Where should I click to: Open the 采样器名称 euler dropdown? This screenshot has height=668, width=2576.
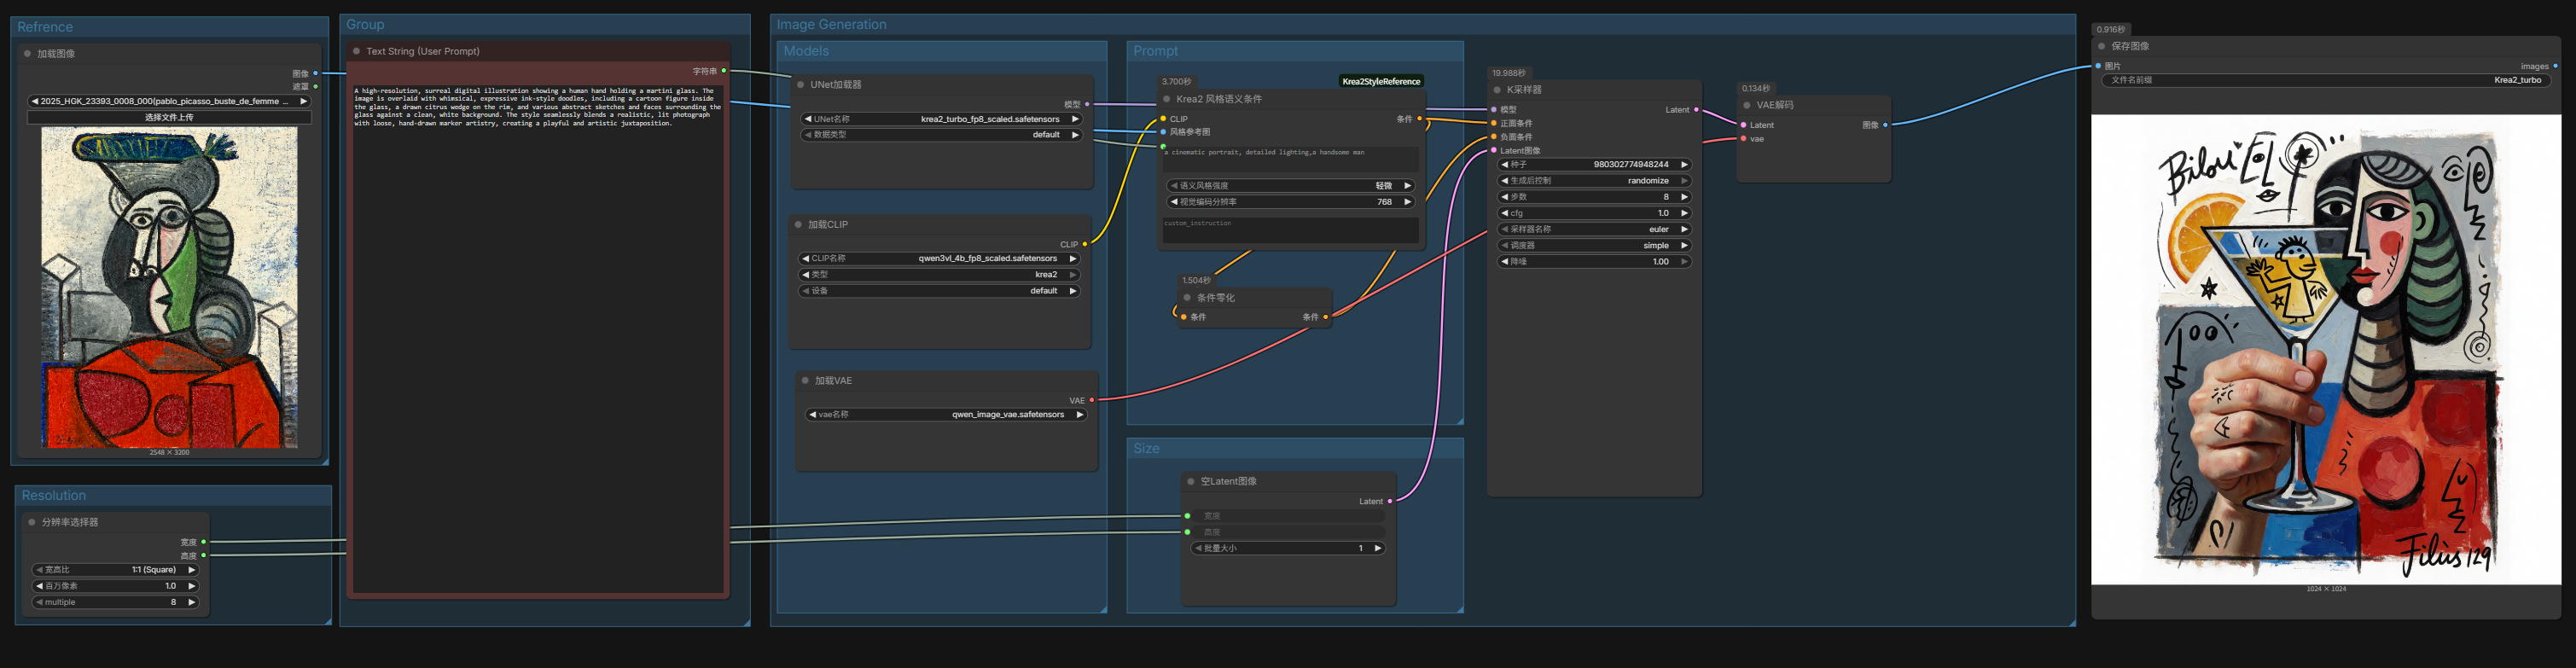1594,229
